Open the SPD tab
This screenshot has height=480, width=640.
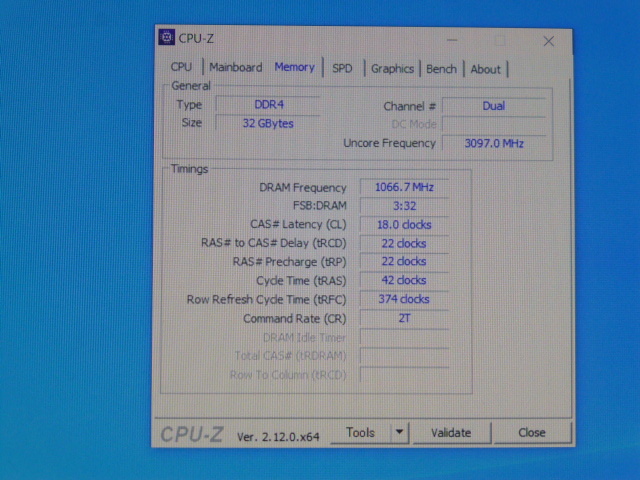[342, 68]
